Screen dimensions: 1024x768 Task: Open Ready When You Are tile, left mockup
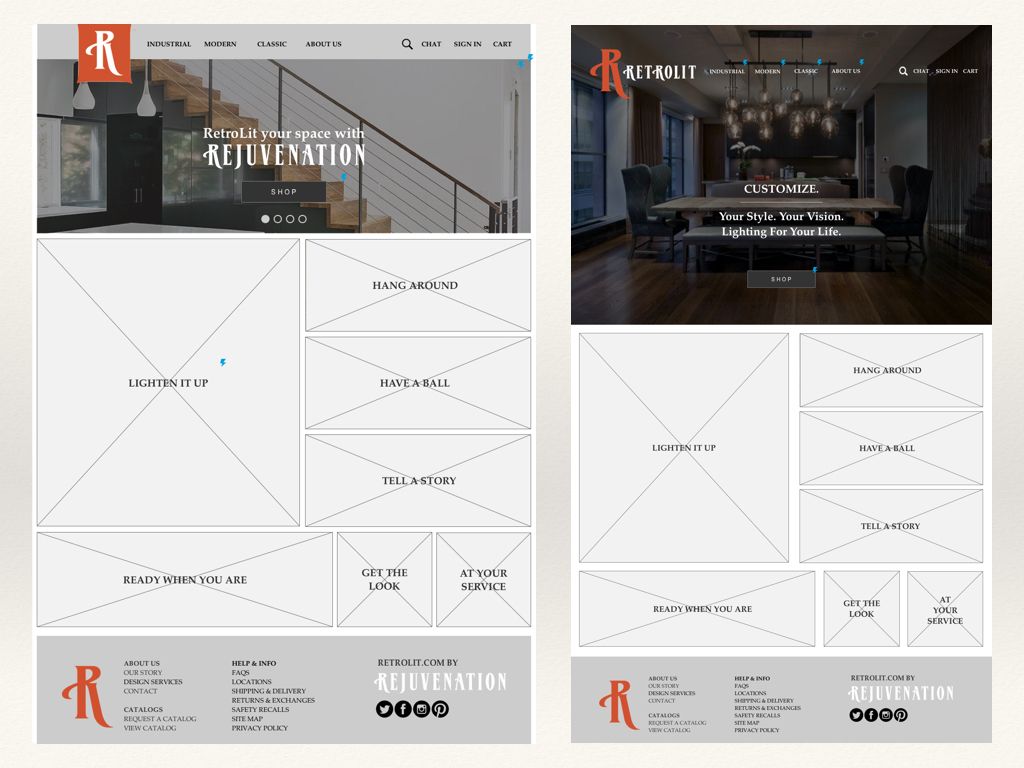(x=185, y=579)
